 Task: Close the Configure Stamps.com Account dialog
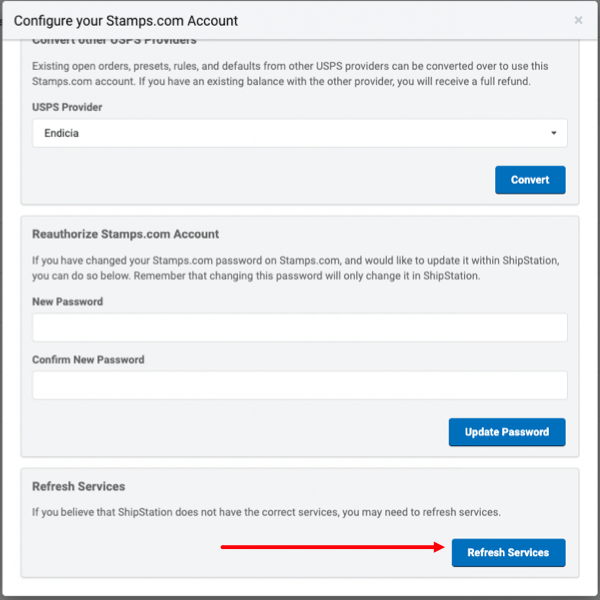pos(578,20)
